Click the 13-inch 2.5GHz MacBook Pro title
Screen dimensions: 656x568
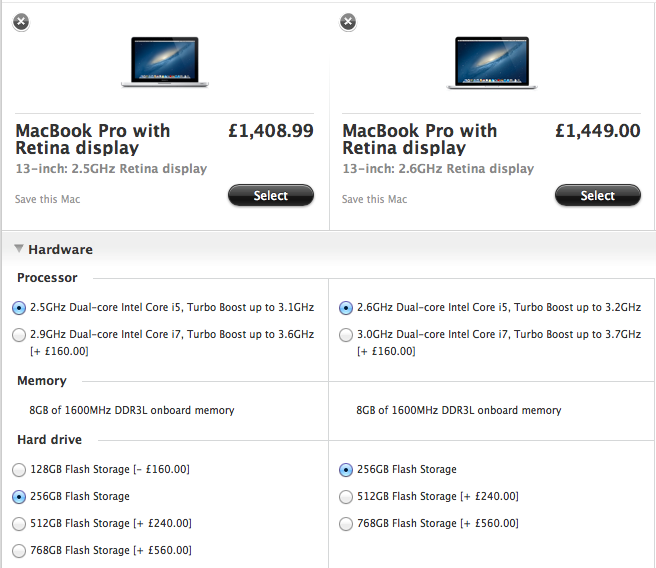pos(93,139)
